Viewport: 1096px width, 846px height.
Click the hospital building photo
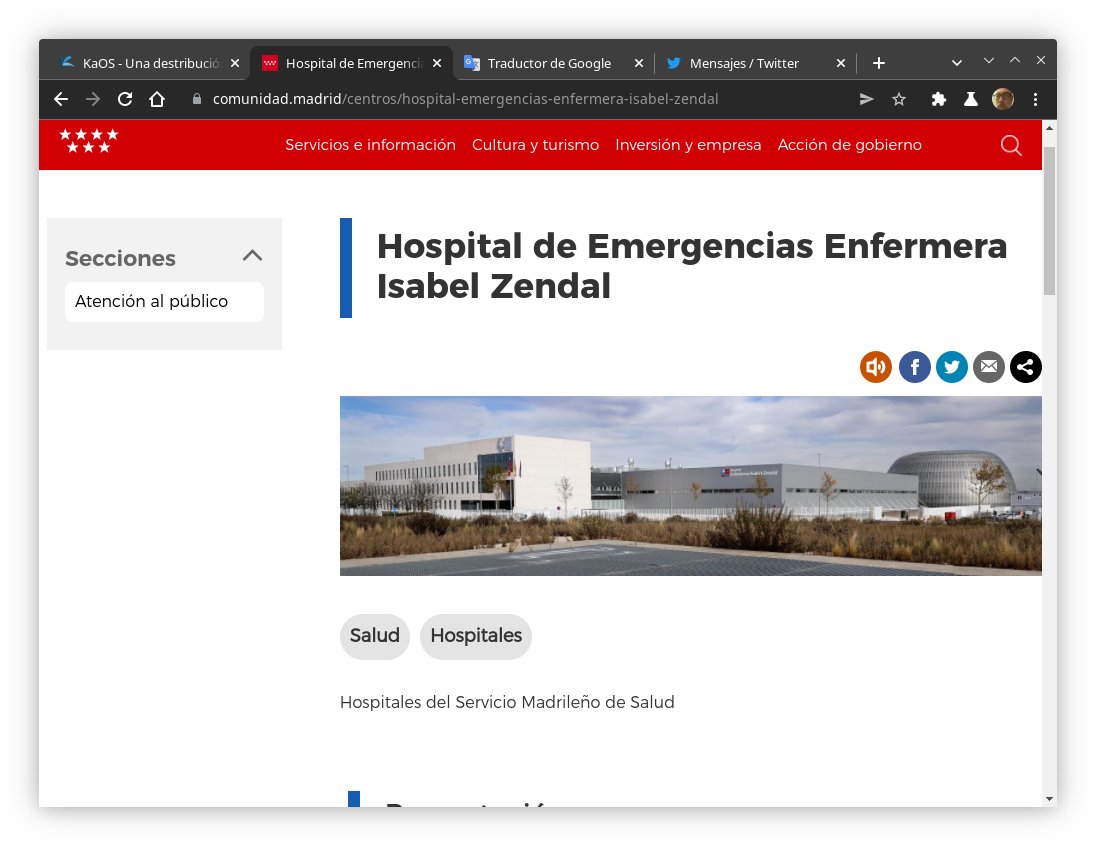tap(691, 486)
